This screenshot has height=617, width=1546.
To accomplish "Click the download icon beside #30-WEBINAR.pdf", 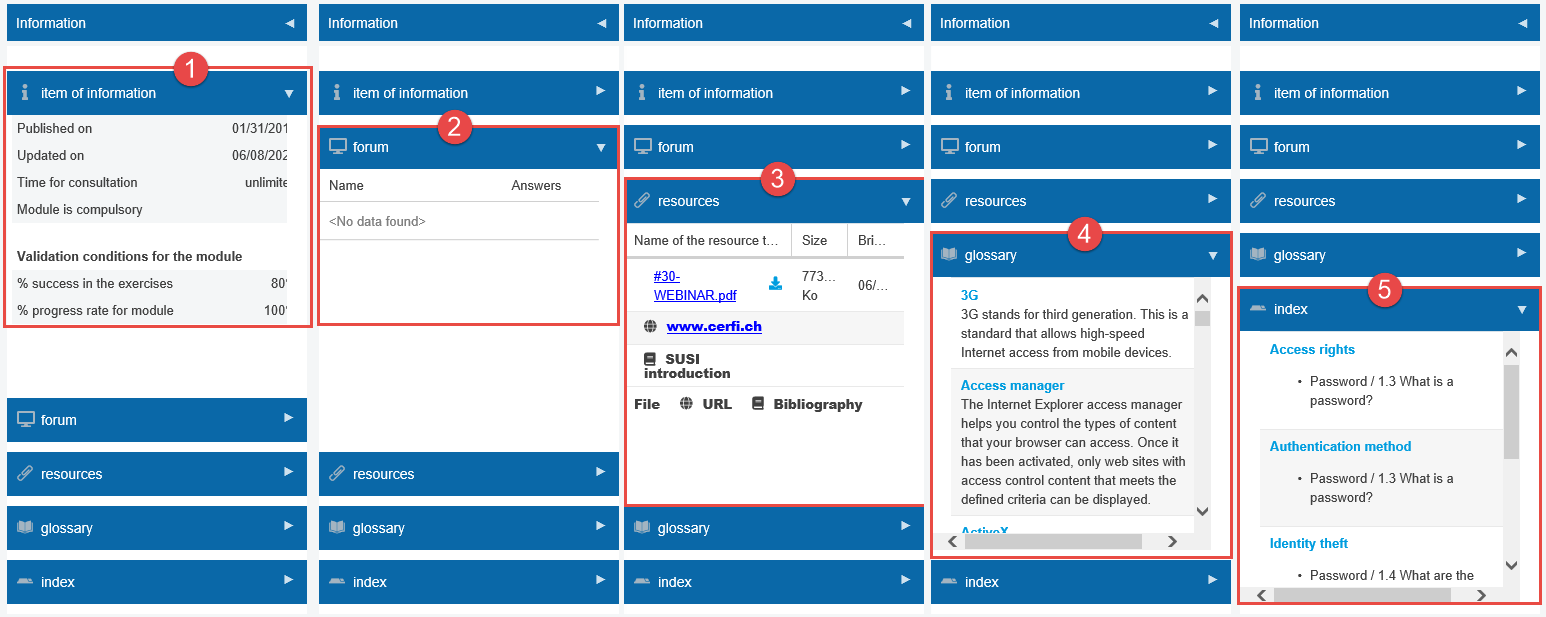I will [x=775, y=284].
